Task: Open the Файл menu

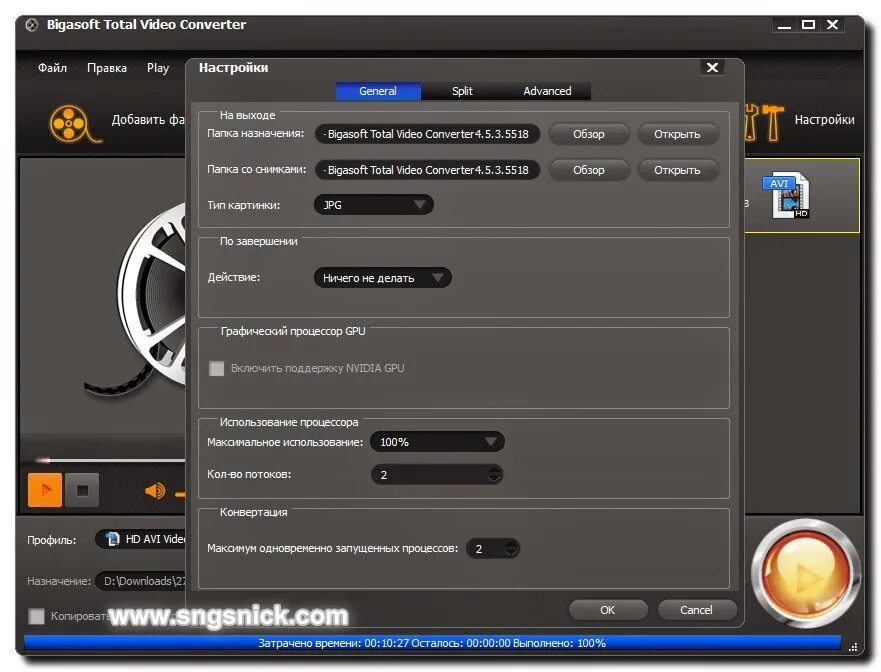Action: 52,68
